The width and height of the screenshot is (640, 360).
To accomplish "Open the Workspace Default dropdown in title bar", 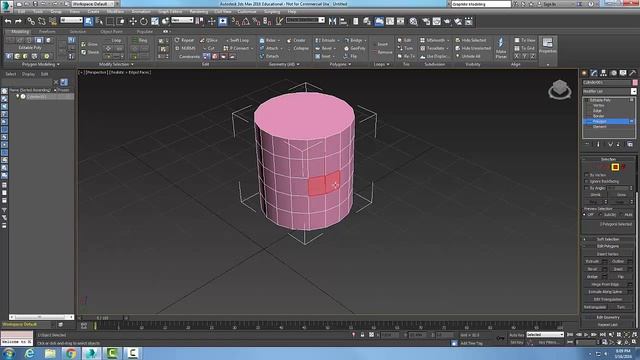I will 92,4.
